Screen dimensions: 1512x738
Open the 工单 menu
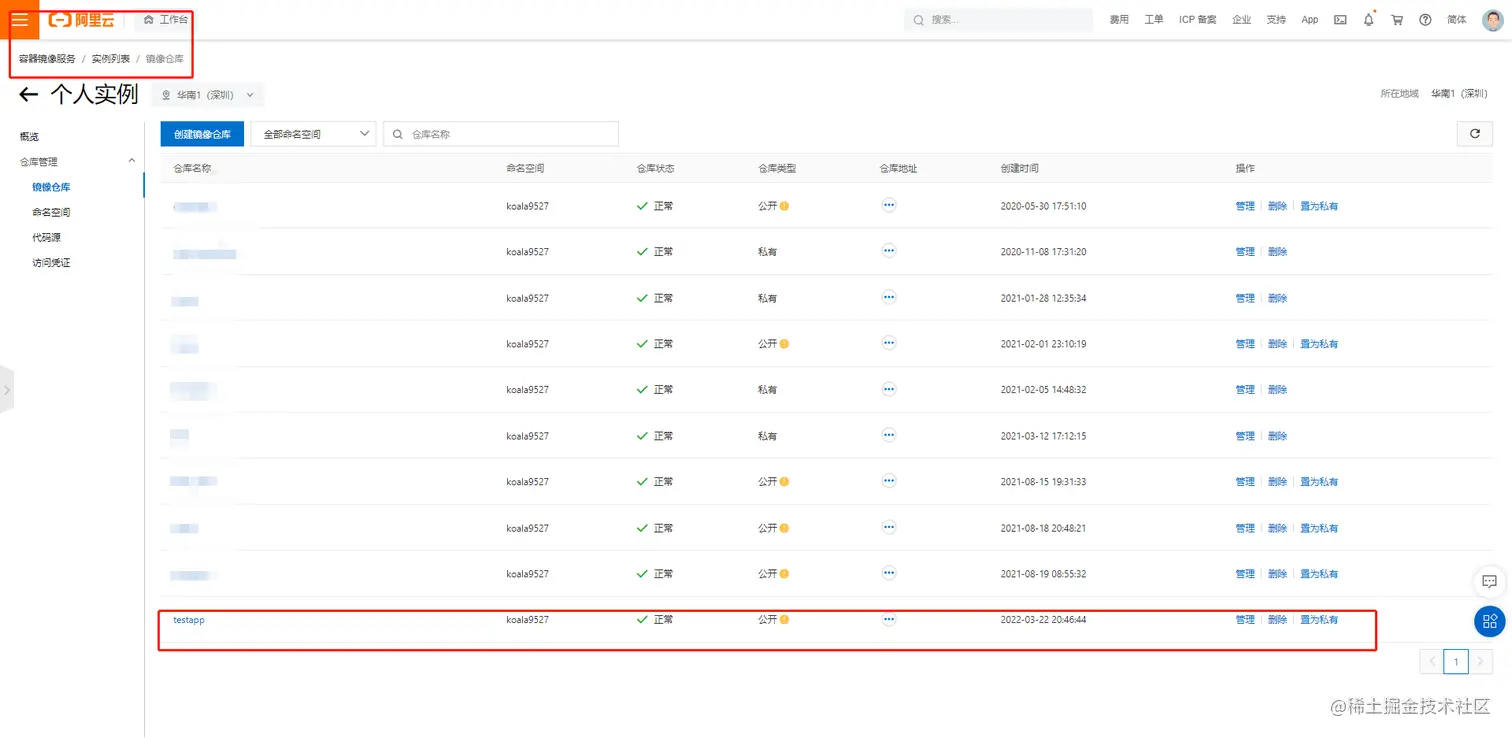click(1154, 20)
